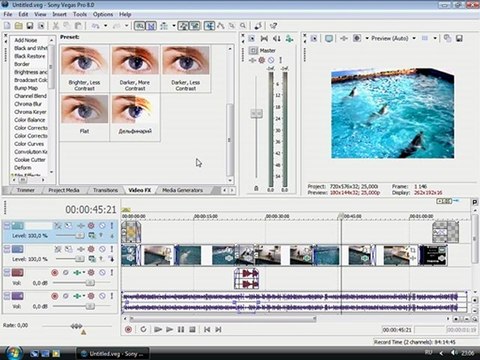The height and width of the screenshot is (360, 480).
Task: Toggle Ignore Event Grouping button
Action: tap(195, 26)
